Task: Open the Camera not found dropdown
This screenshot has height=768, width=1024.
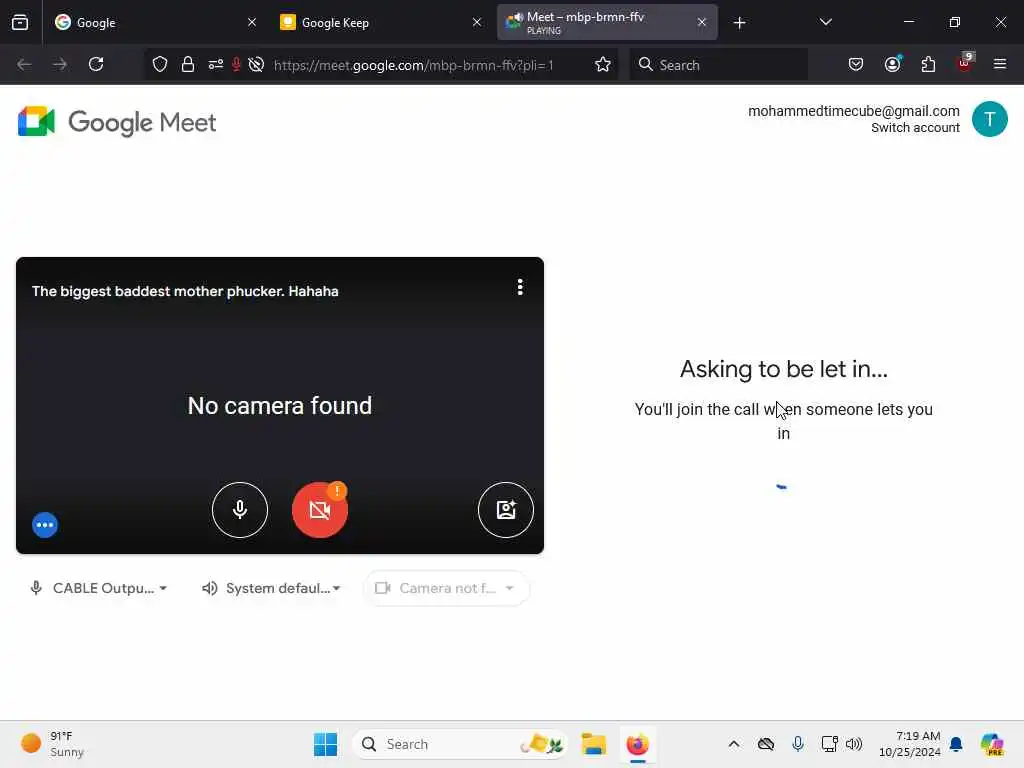Action: (x=446, y=588)
